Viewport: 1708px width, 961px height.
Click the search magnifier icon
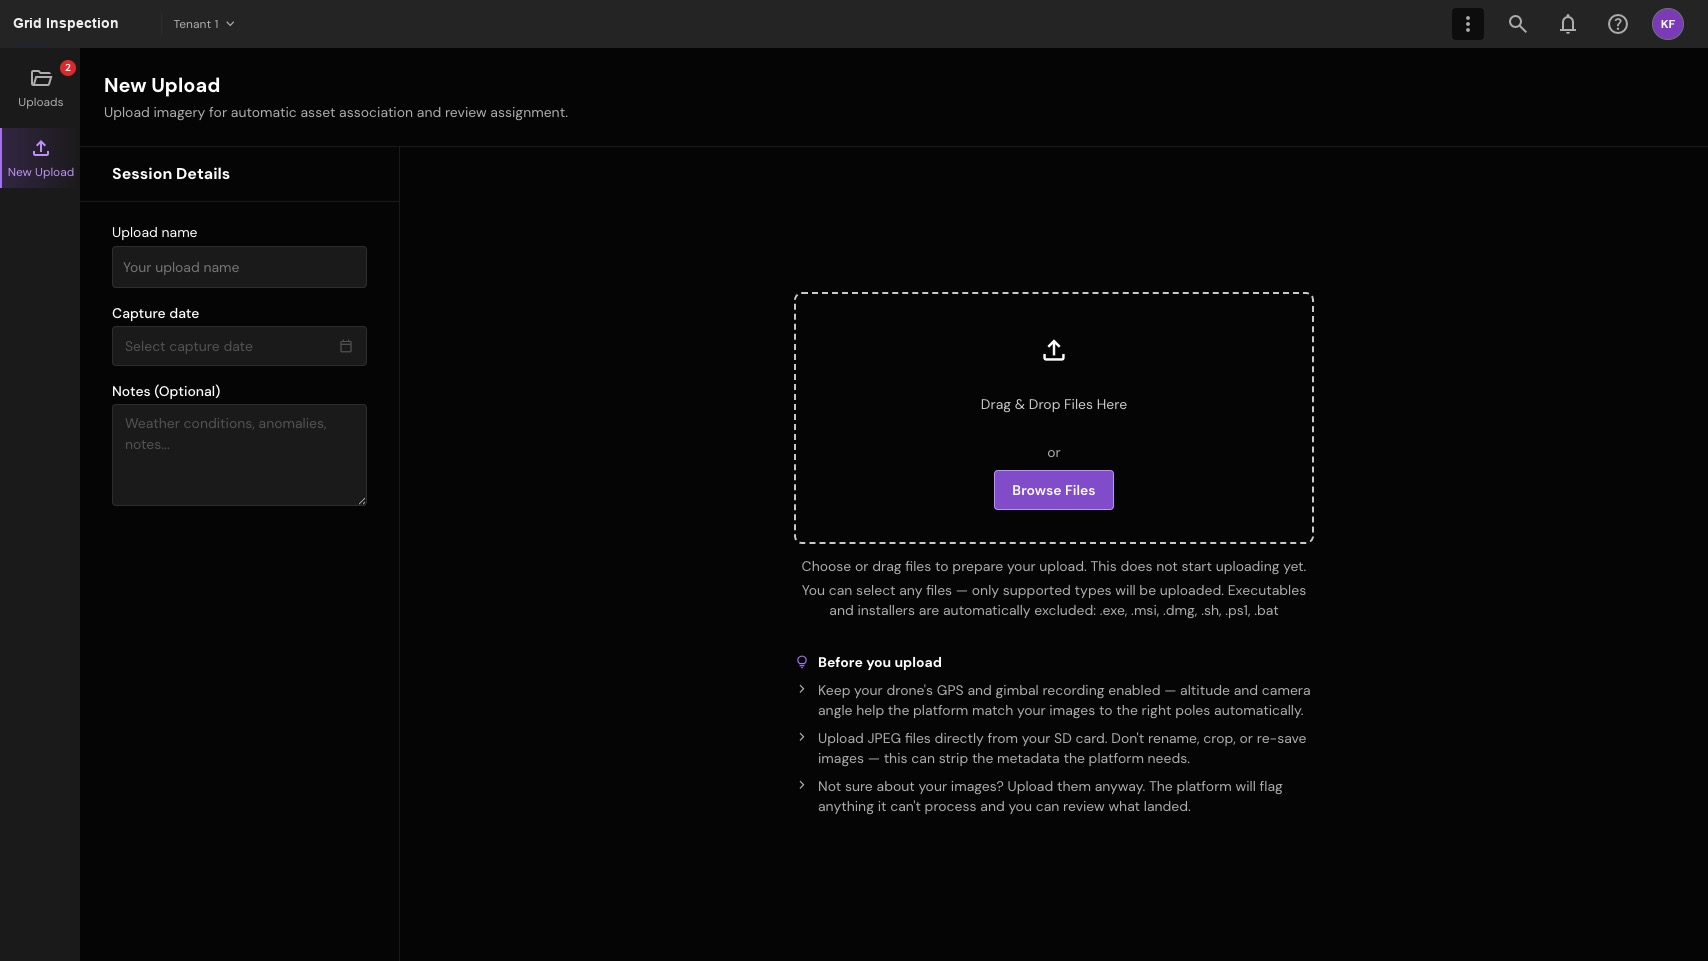click(x=1517, y=24)
